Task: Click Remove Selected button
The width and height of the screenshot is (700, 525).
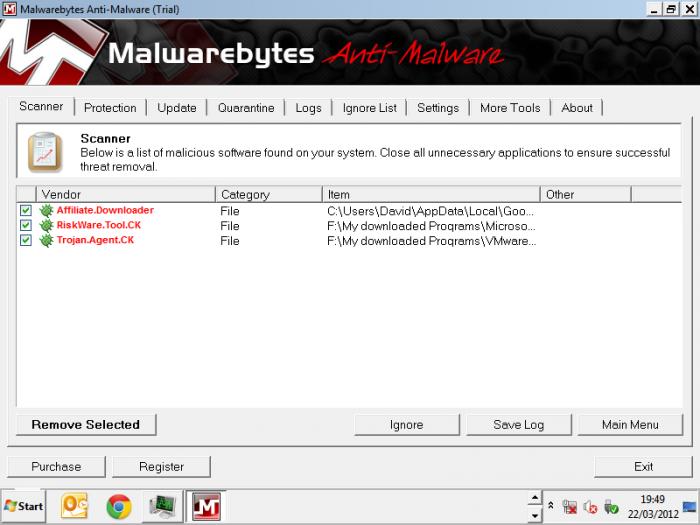Action: tap(86, 425)
